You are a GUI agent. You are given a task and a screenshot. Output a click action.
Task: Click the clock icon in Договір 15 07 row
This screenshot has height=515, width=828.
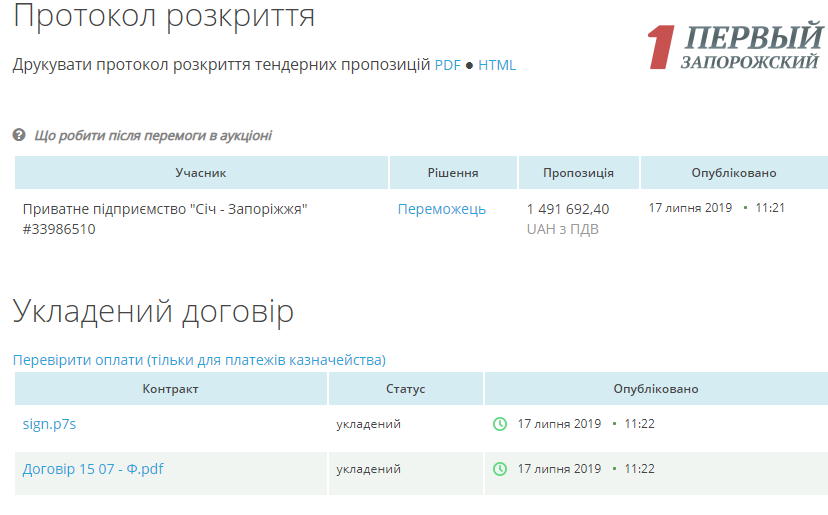[500, 469]
